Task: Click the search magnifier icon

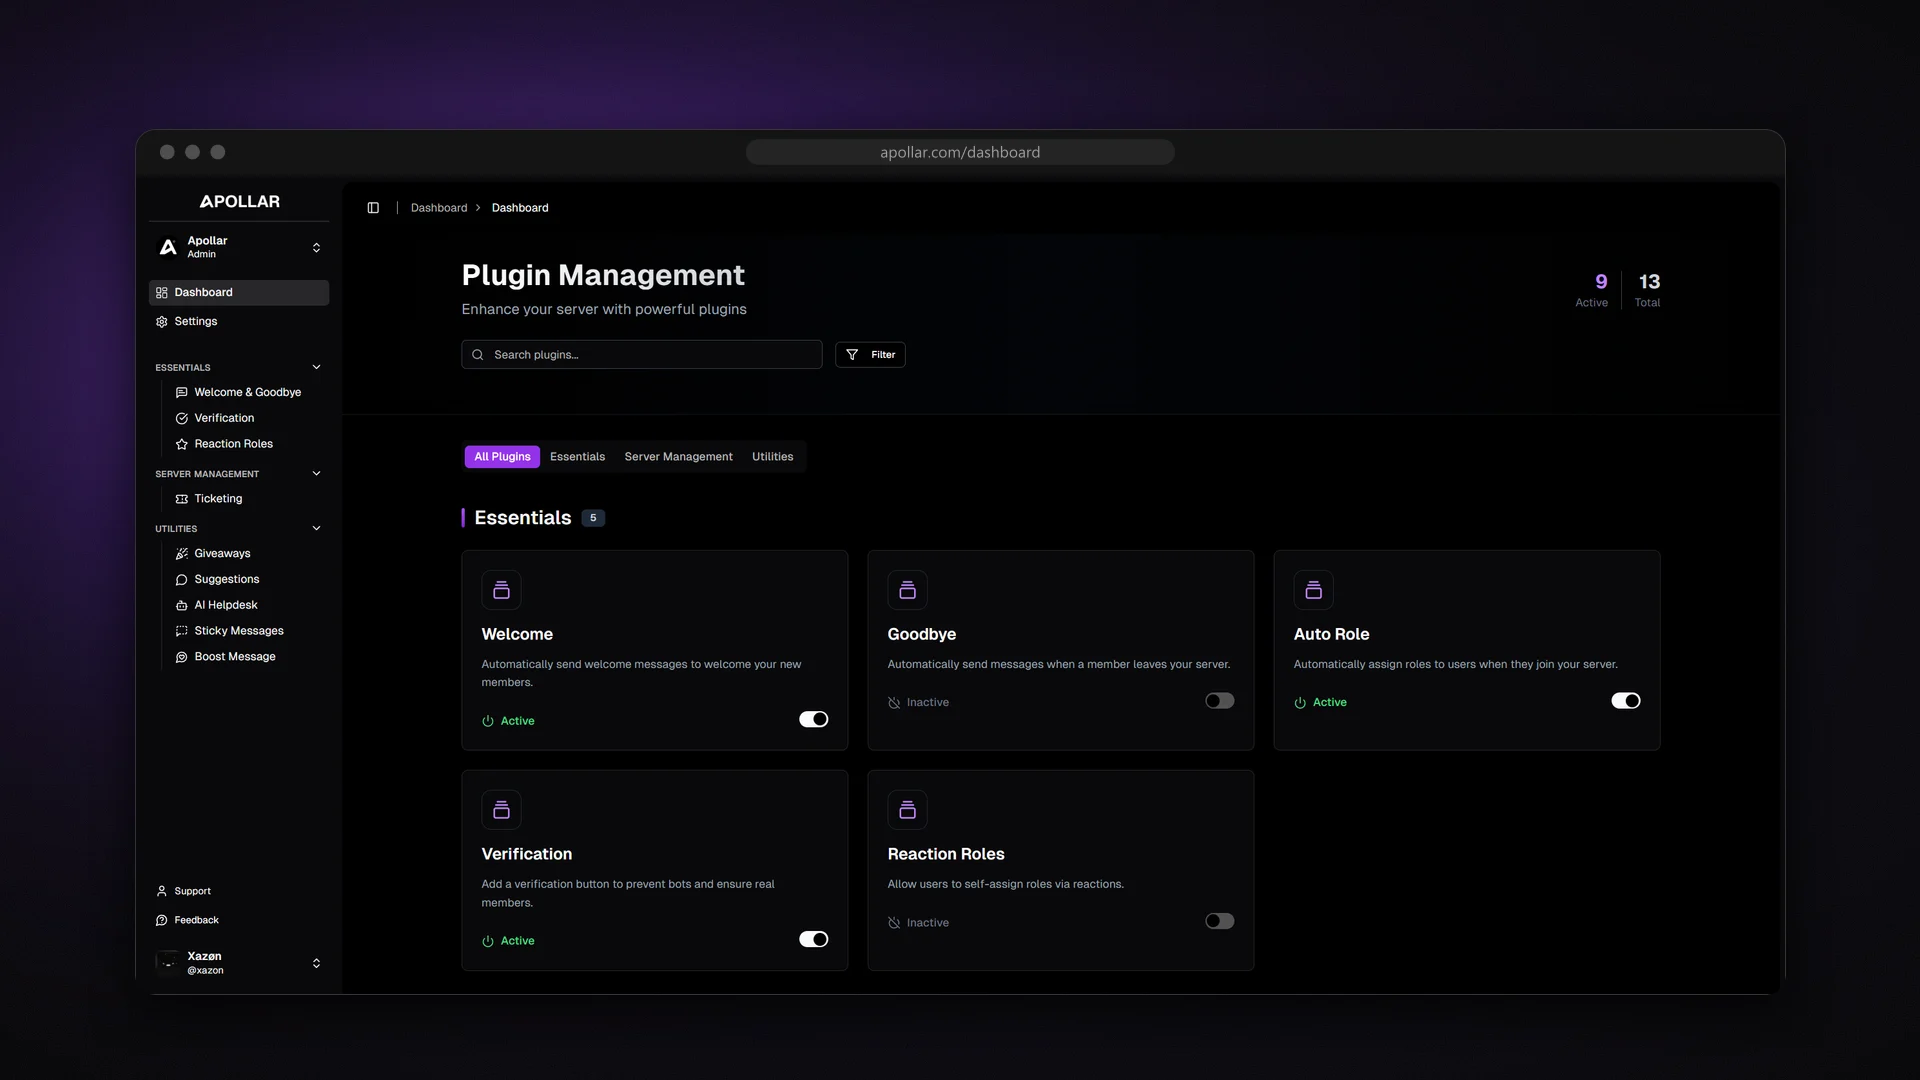Action: 478,355
